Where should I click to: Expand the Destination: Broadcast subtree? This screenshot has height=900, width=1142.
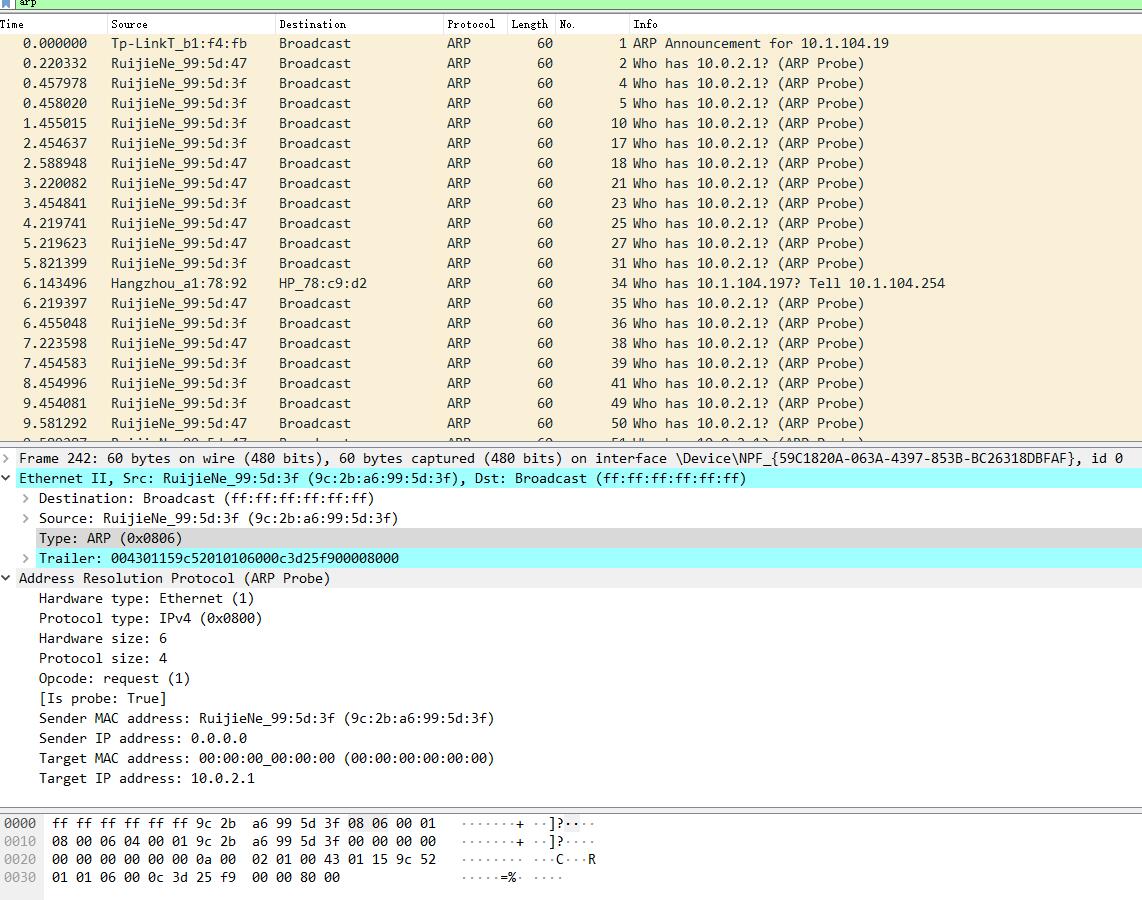(x=26, y=498)
